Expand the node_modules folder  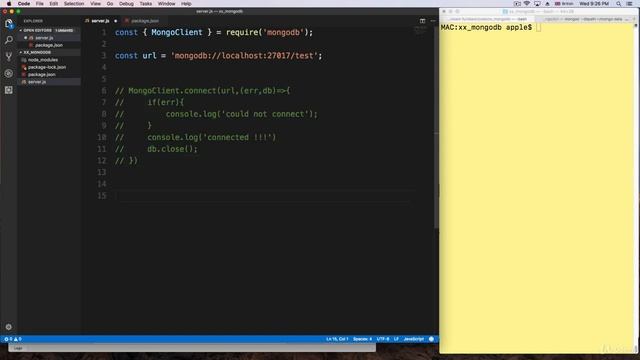point(43,60)
